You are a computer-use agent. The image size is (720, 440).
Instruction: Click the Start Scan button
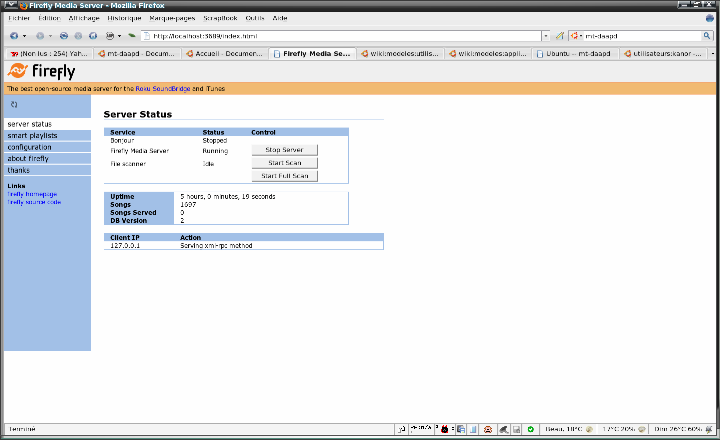(x=284, y=163)
